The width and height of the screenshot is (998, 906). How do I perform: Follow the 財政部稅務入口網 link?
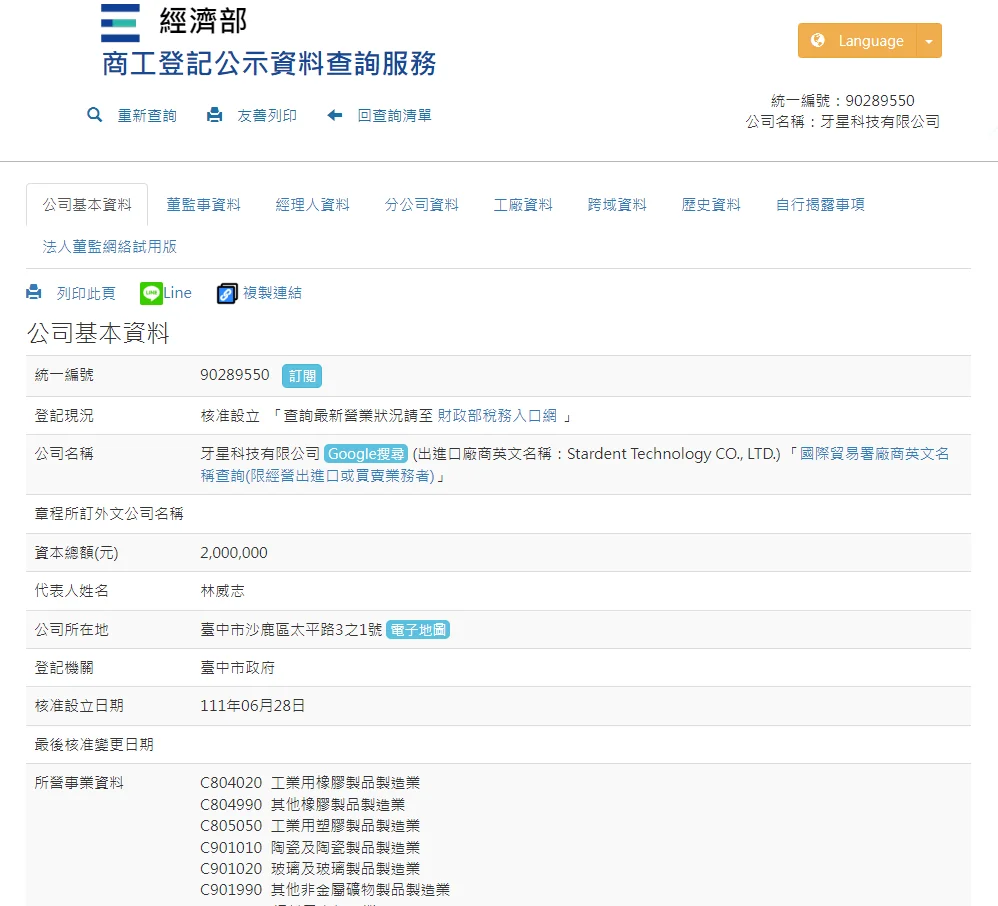[x=497, y=416]
